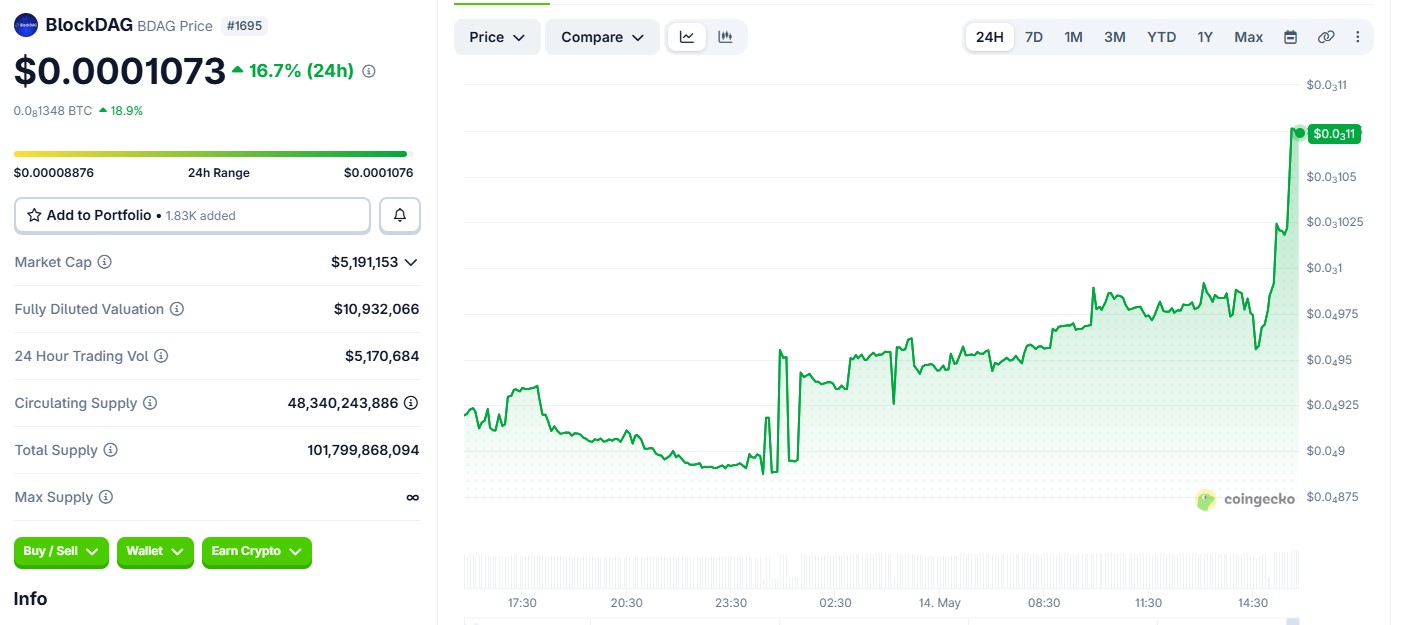This screenshot has height=625, width=1405.
Task: Expand the Market Cap value chevron
Action: tap(410, 262)
